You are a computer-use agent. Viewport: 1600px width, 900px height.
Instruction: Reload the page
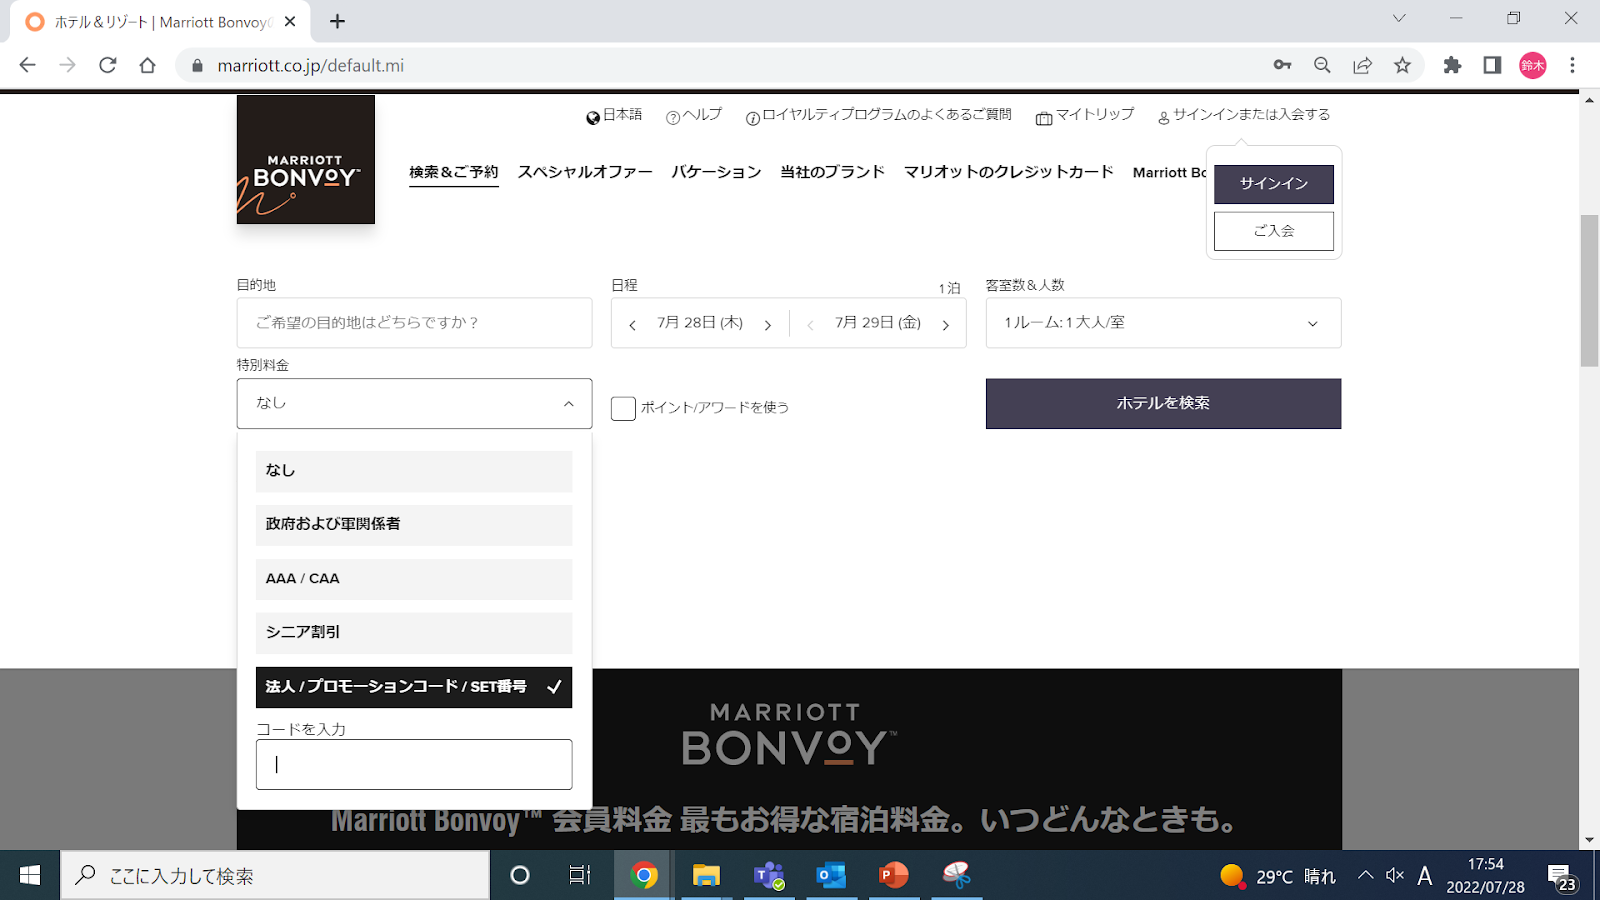(x=107, y=65)
